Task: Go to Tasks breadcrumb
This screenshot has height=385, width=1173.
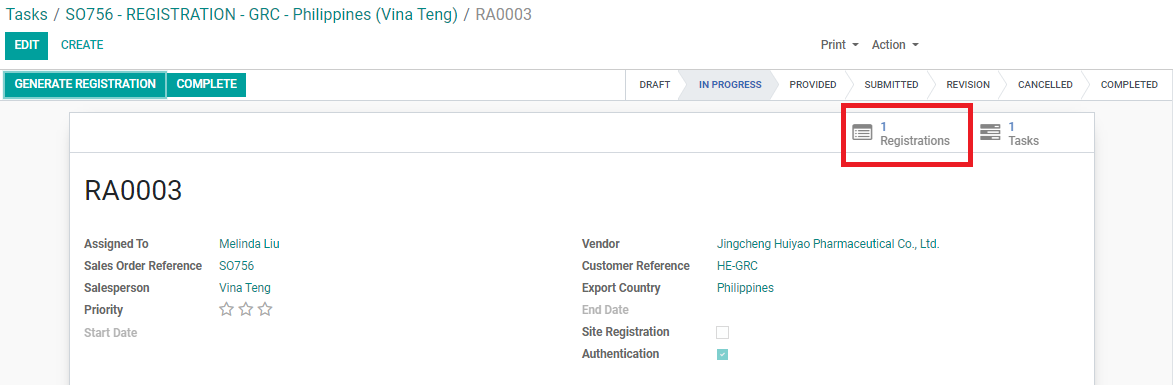Action: tap(27, 14)
